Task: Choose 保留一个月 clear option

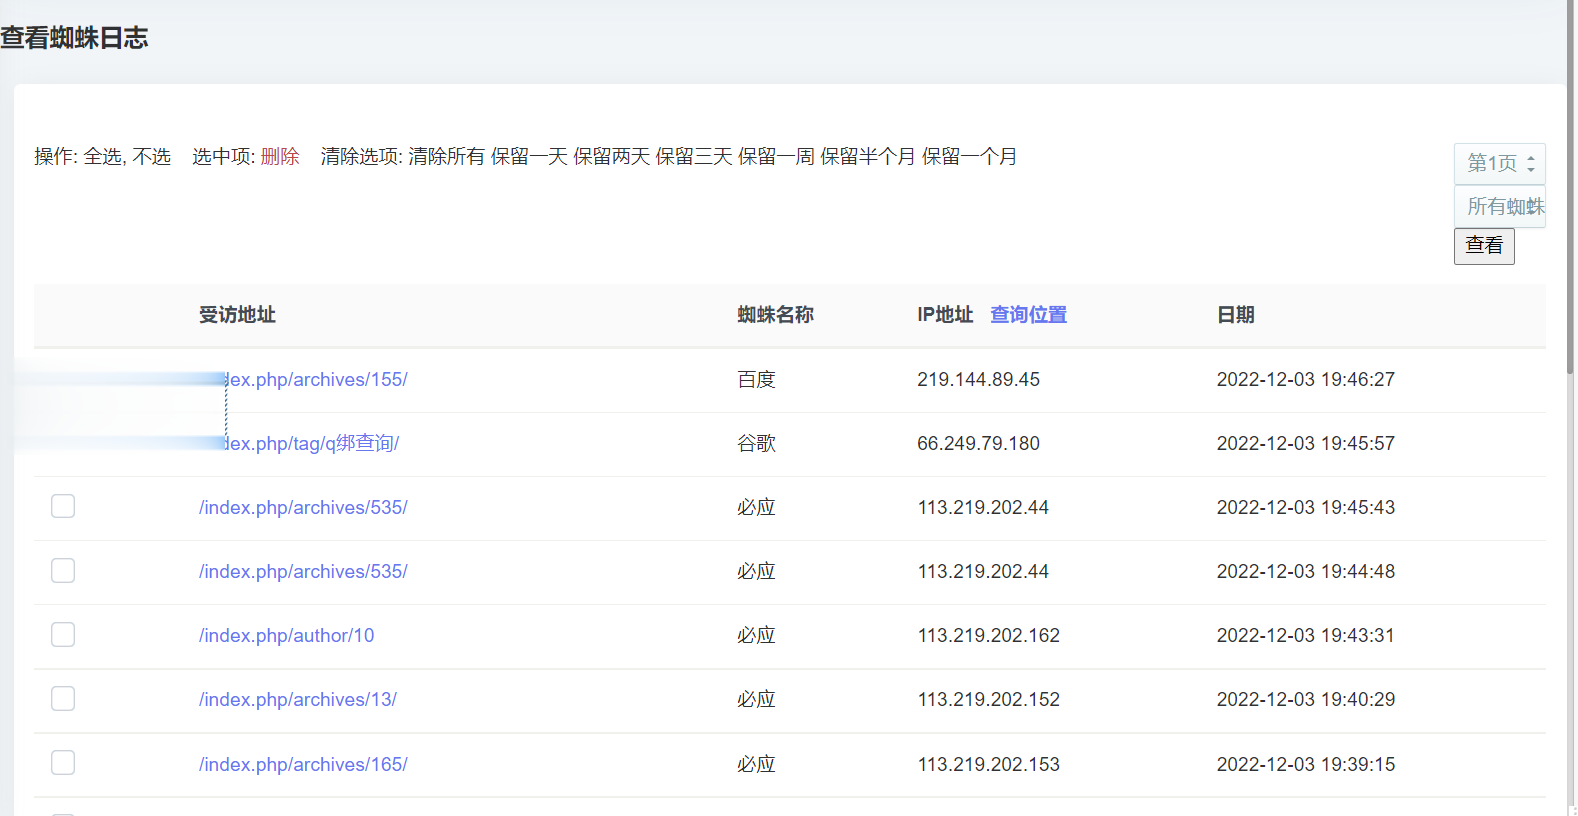Action: [969, 157]
